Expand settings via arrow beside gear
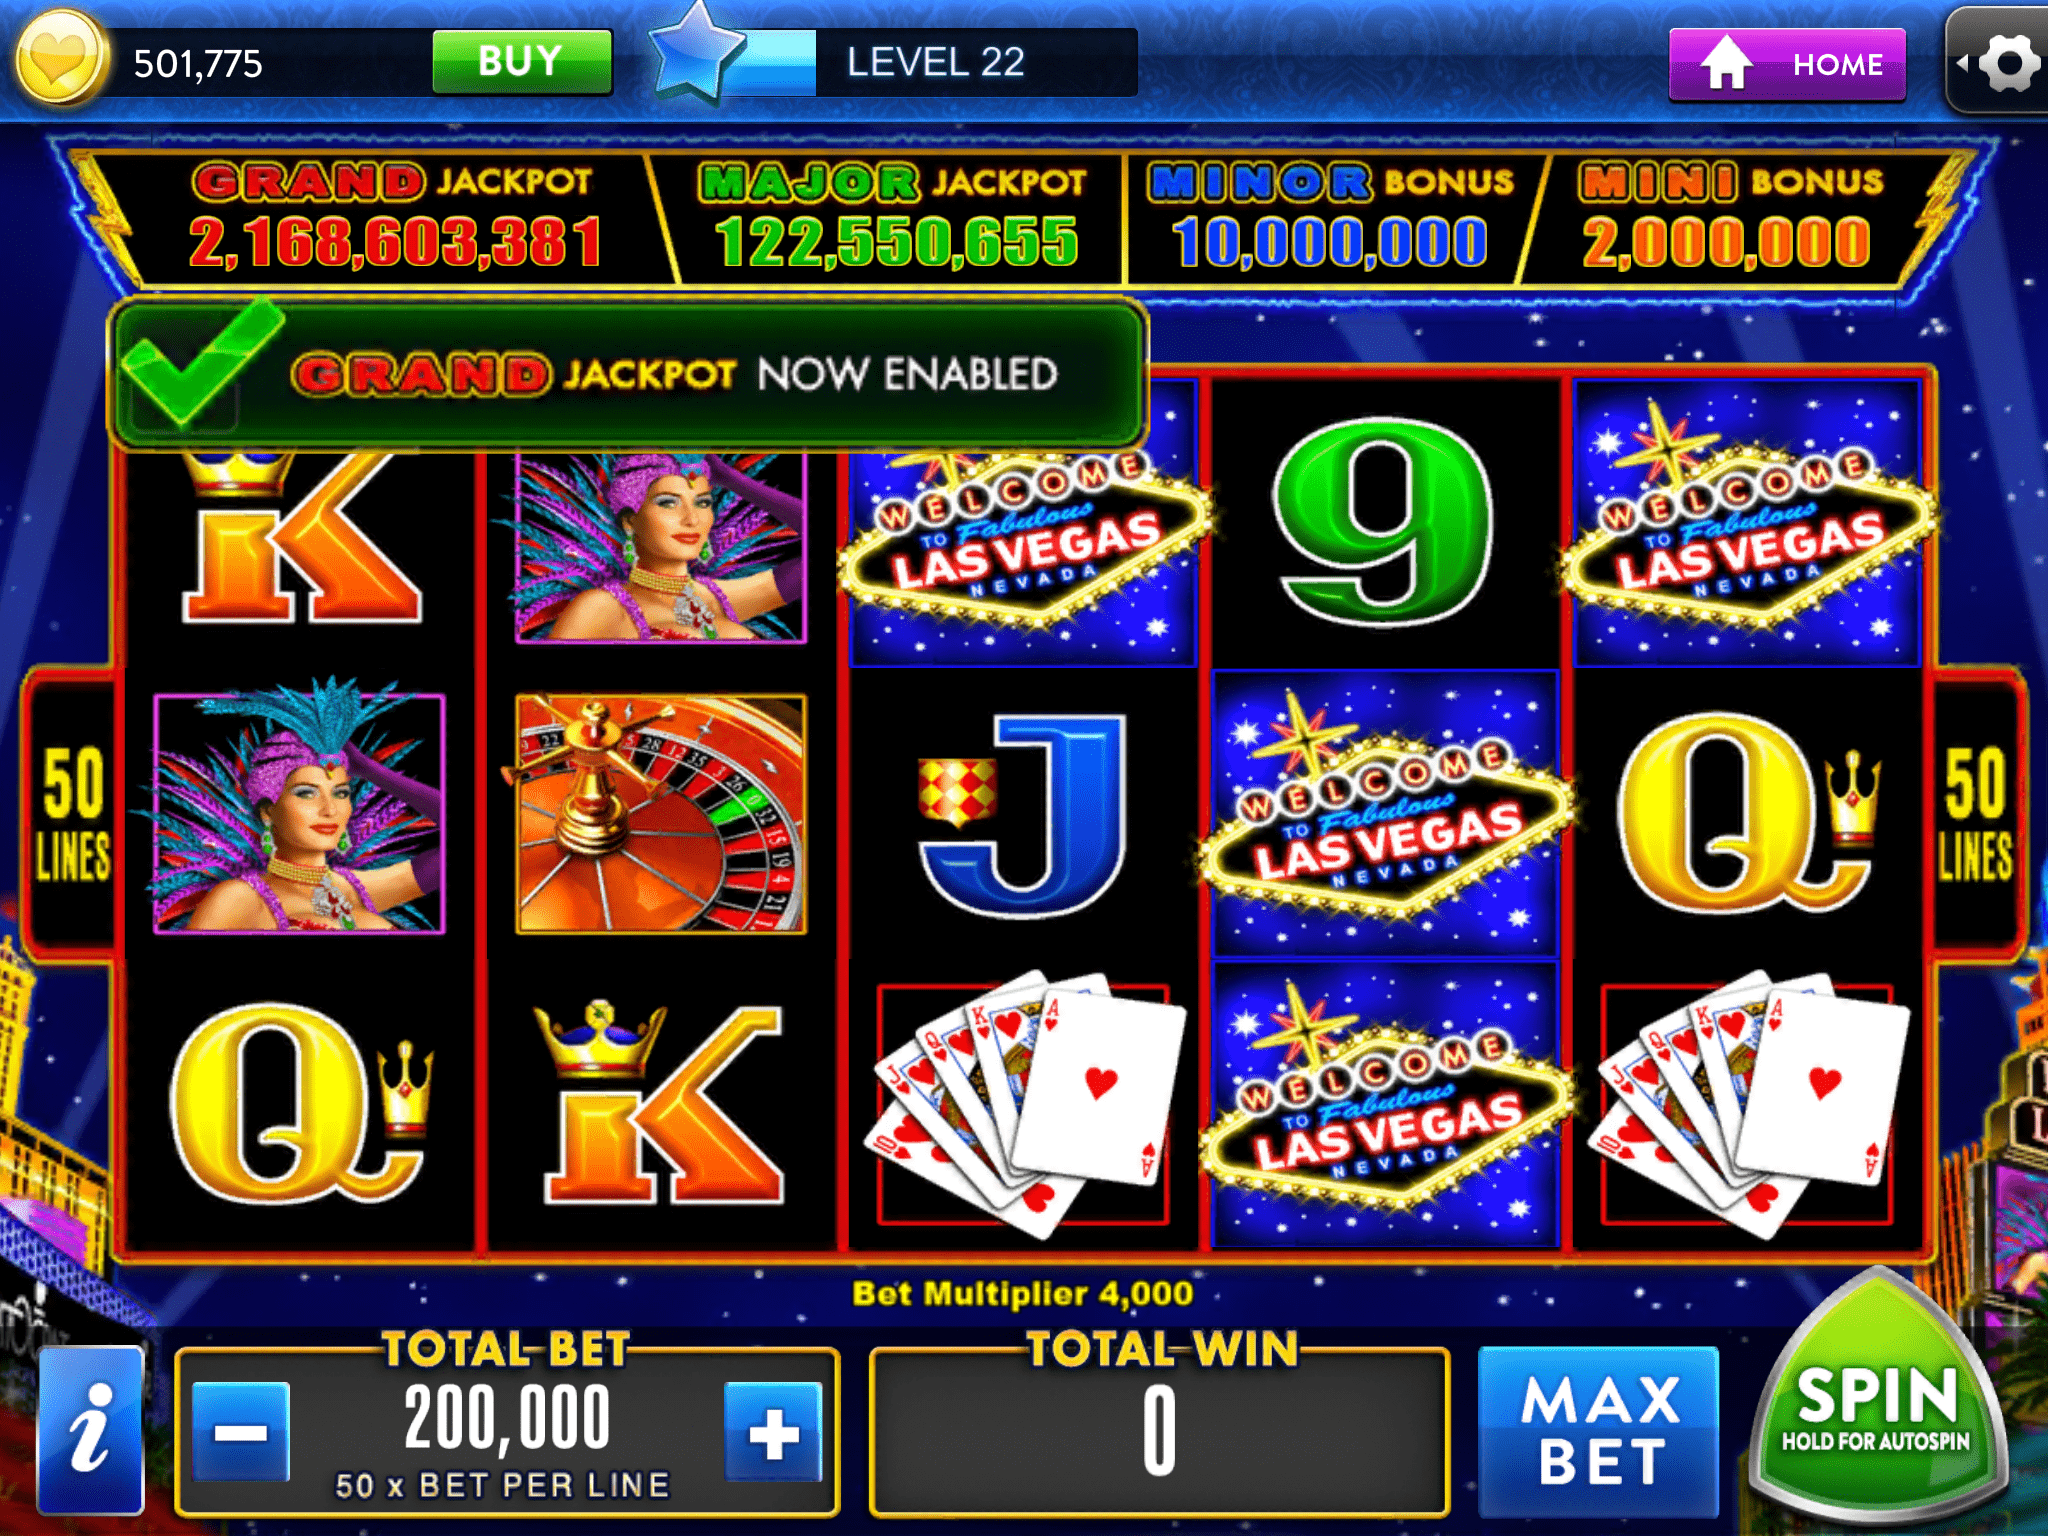 [x=1962, y=63]
